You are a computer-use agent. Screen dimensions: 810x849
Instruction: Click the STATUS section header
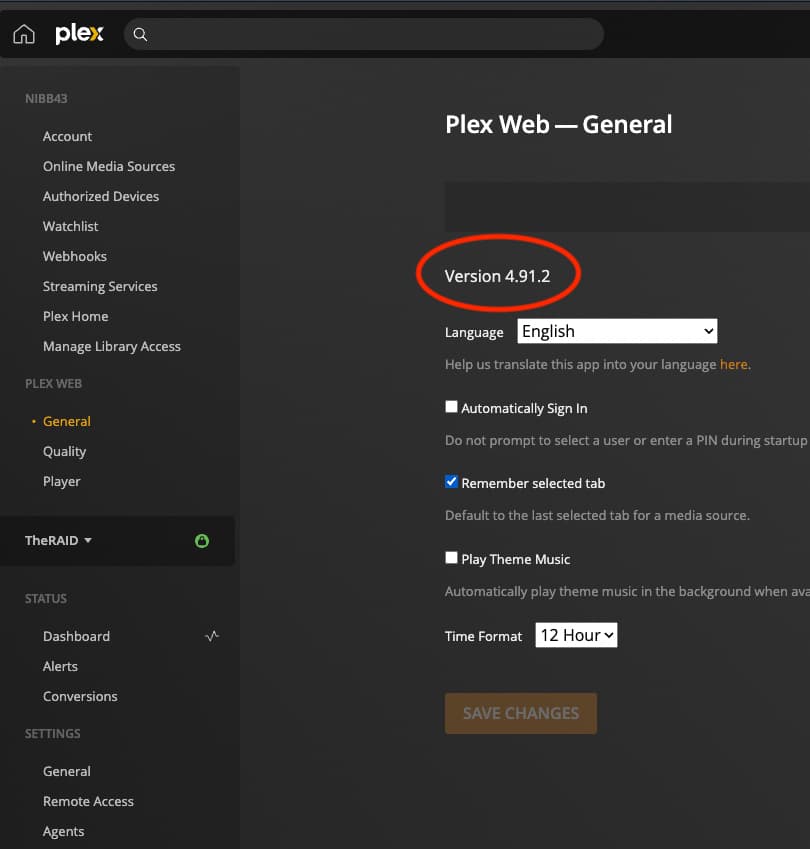45,599
